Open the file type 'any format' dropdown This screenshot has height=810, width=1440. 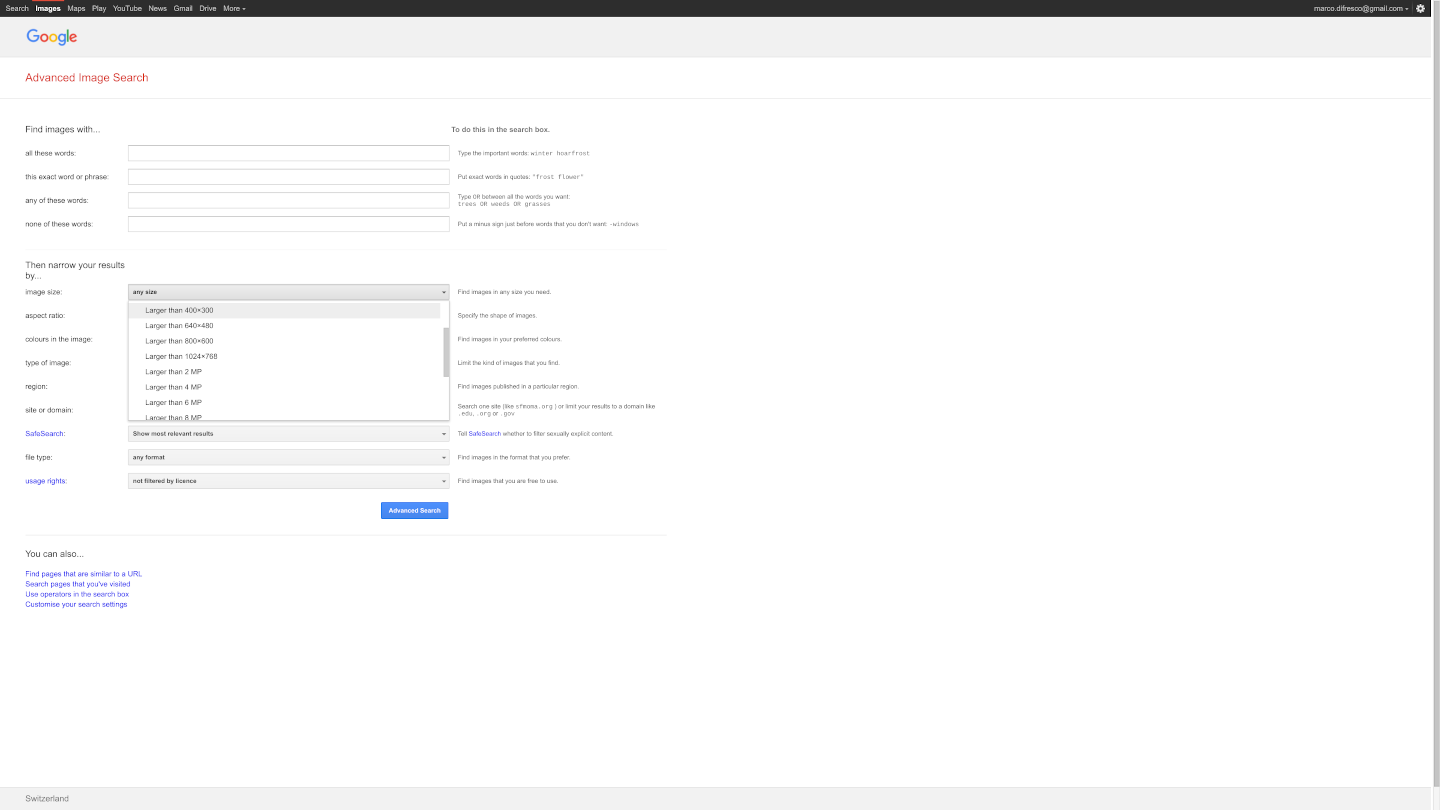[289, 457]
